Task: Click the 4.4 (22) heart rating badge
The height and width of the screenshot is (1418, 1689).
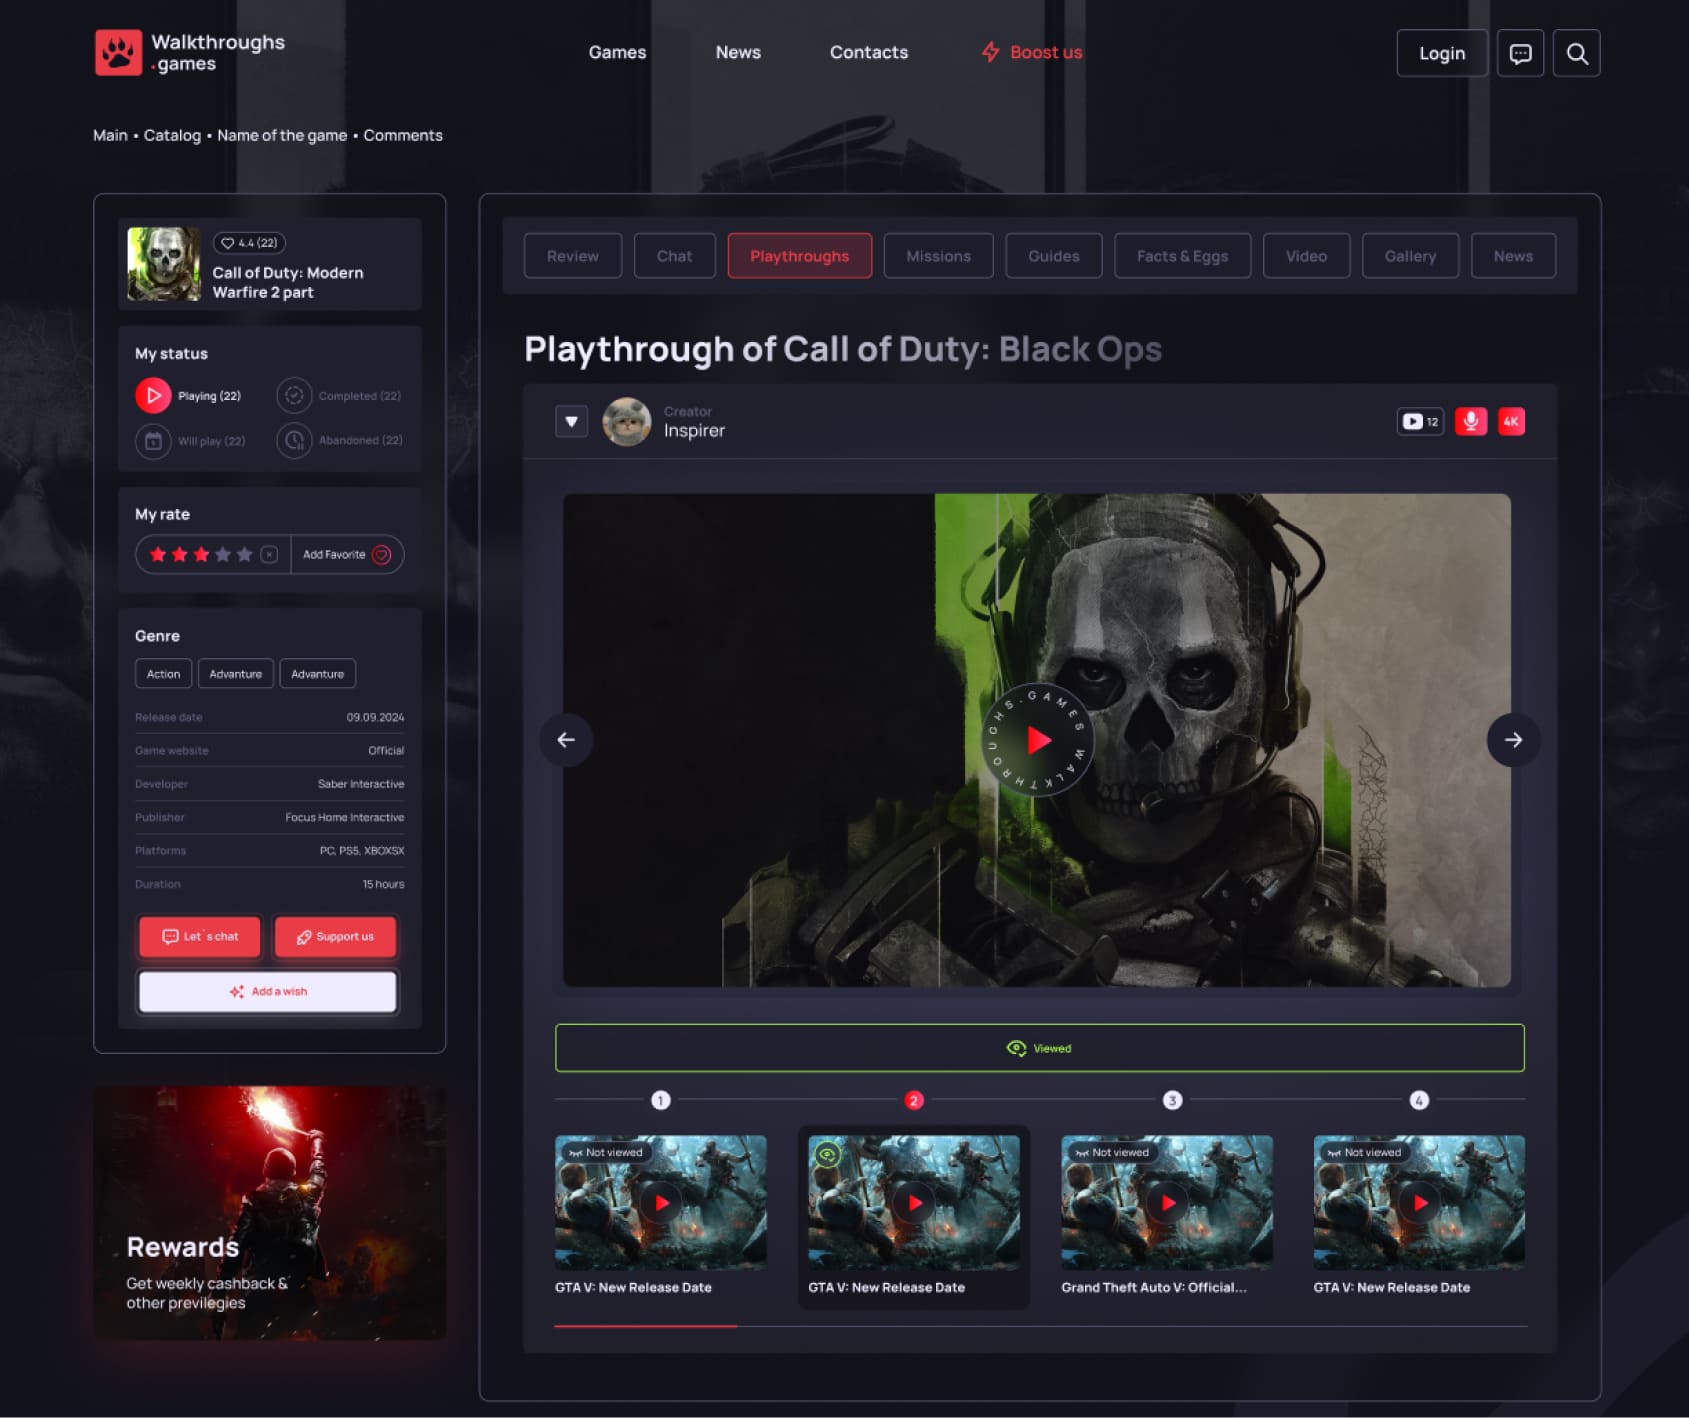Action: pyautogui.click(x=249, y=243)
